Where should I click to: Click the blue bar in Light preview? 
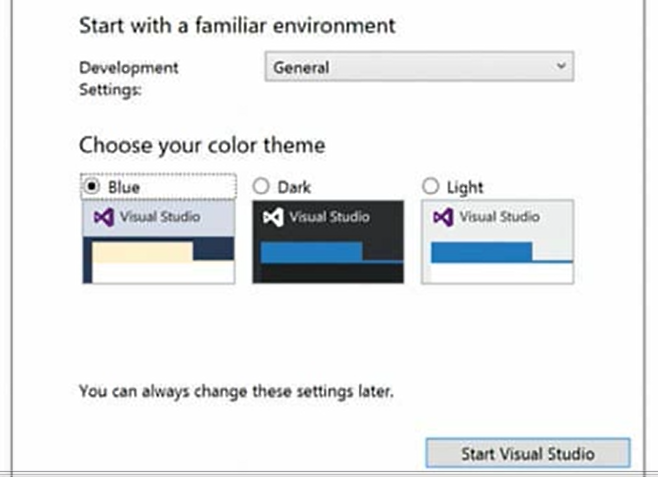[482, 252]
